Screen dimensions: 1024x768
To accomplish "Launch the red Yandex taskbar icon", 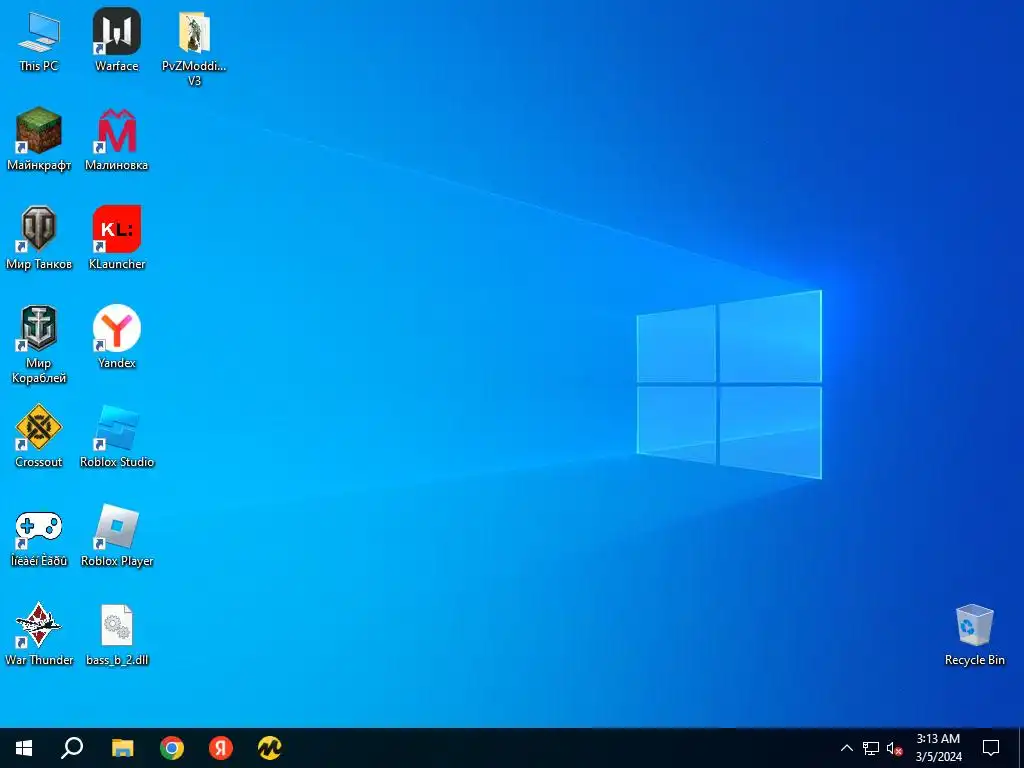I will (x=221, y=748).
